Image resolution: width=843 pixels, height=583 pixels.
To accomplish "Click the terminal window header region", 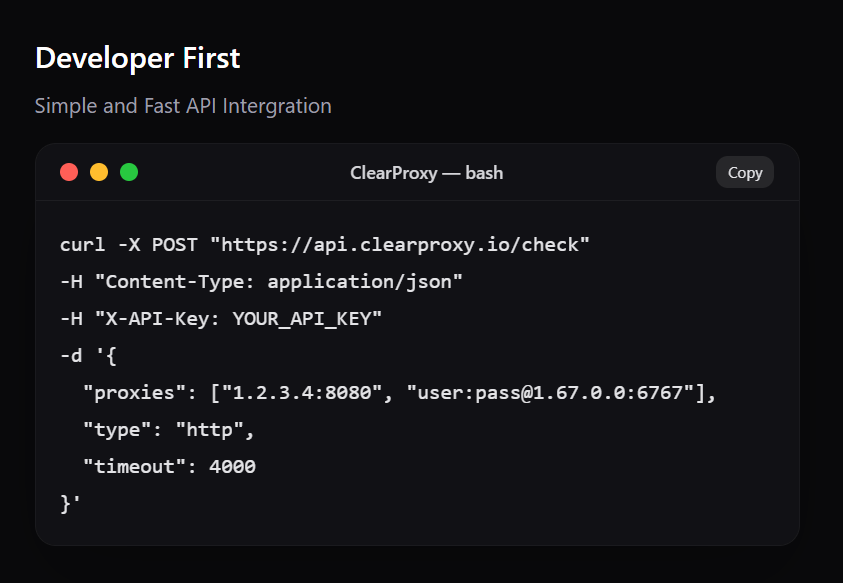I will (600, 172).
